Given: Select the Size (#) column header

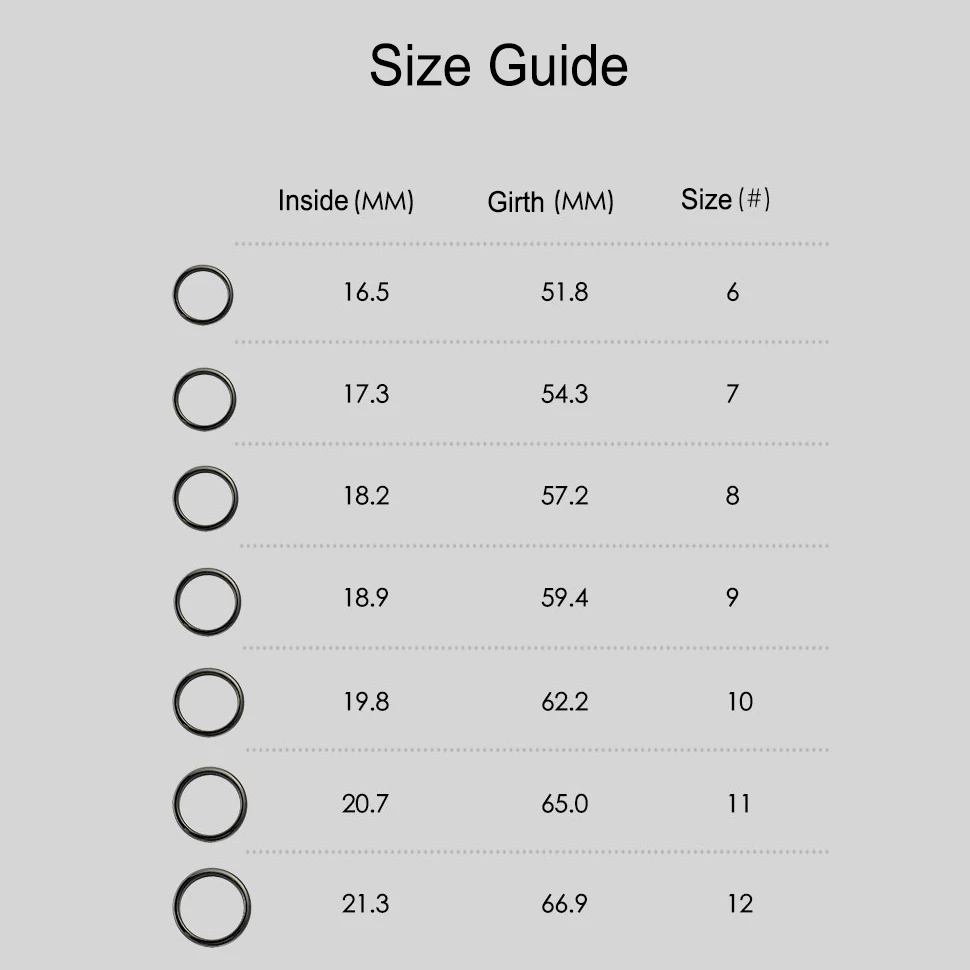Looking at the screenshot, I should coord(725,200).
